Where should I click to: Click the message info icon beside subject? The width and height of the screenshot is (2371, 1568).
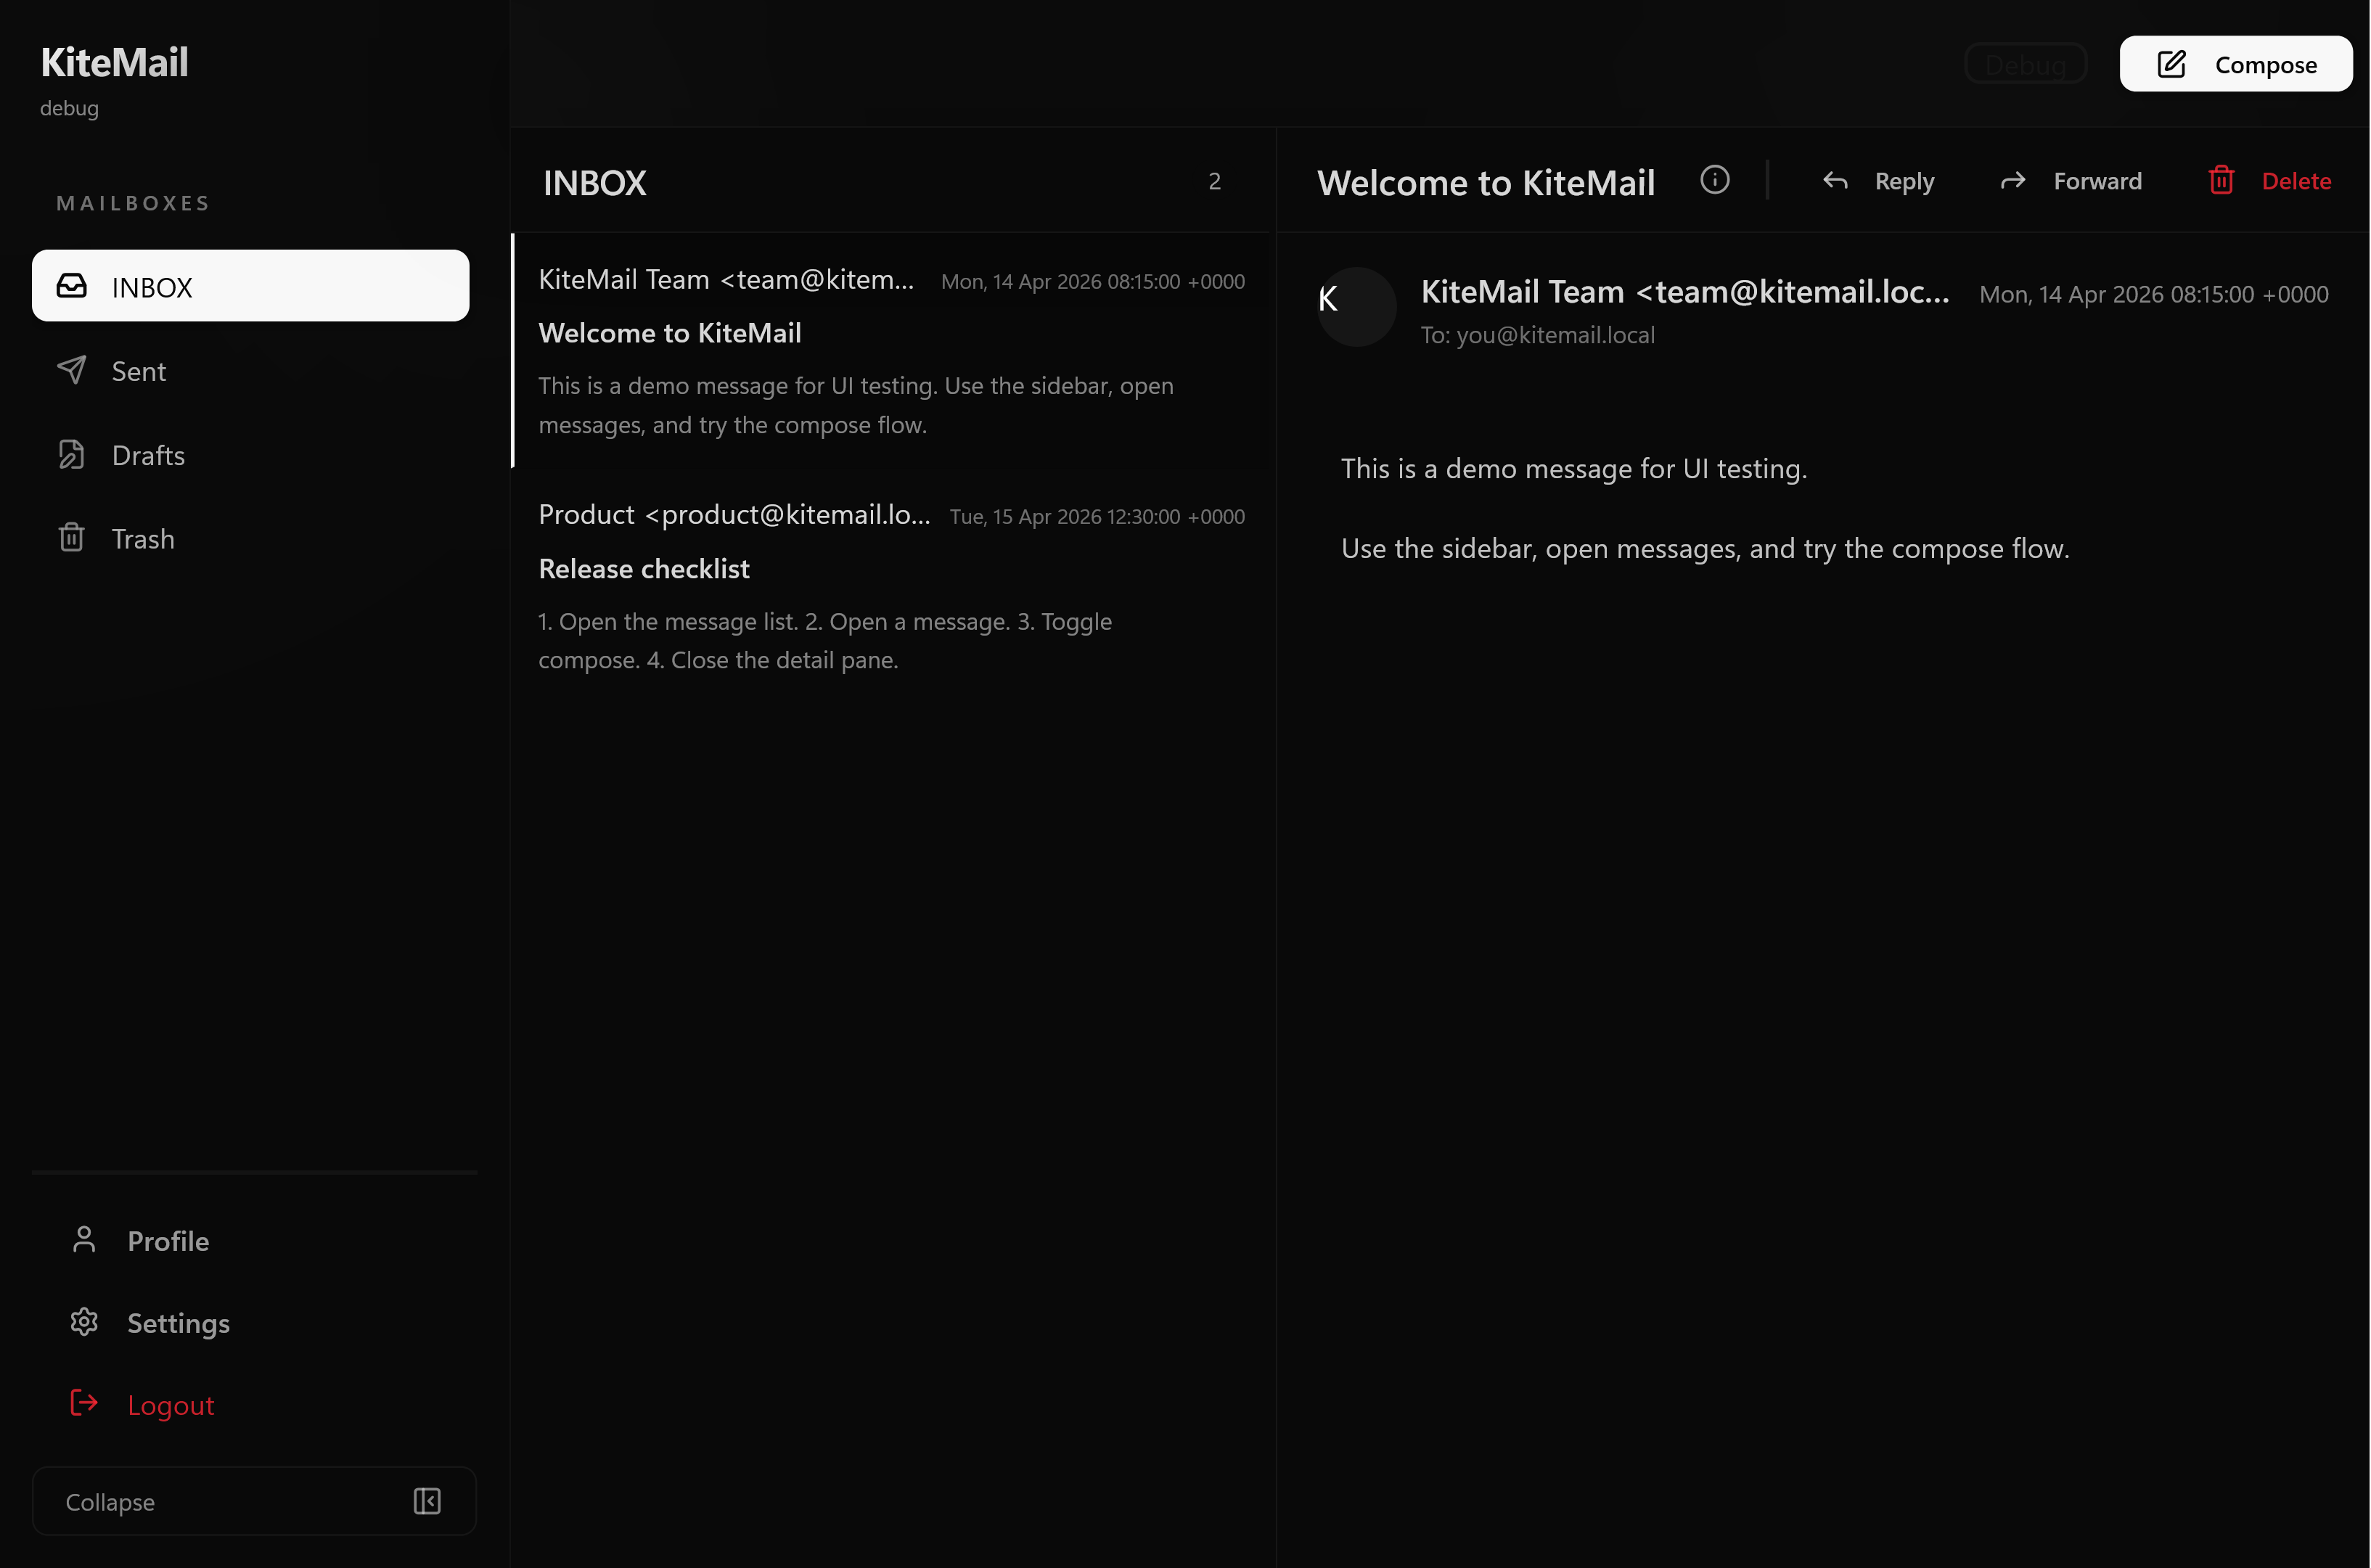[x=1714, y=180]
